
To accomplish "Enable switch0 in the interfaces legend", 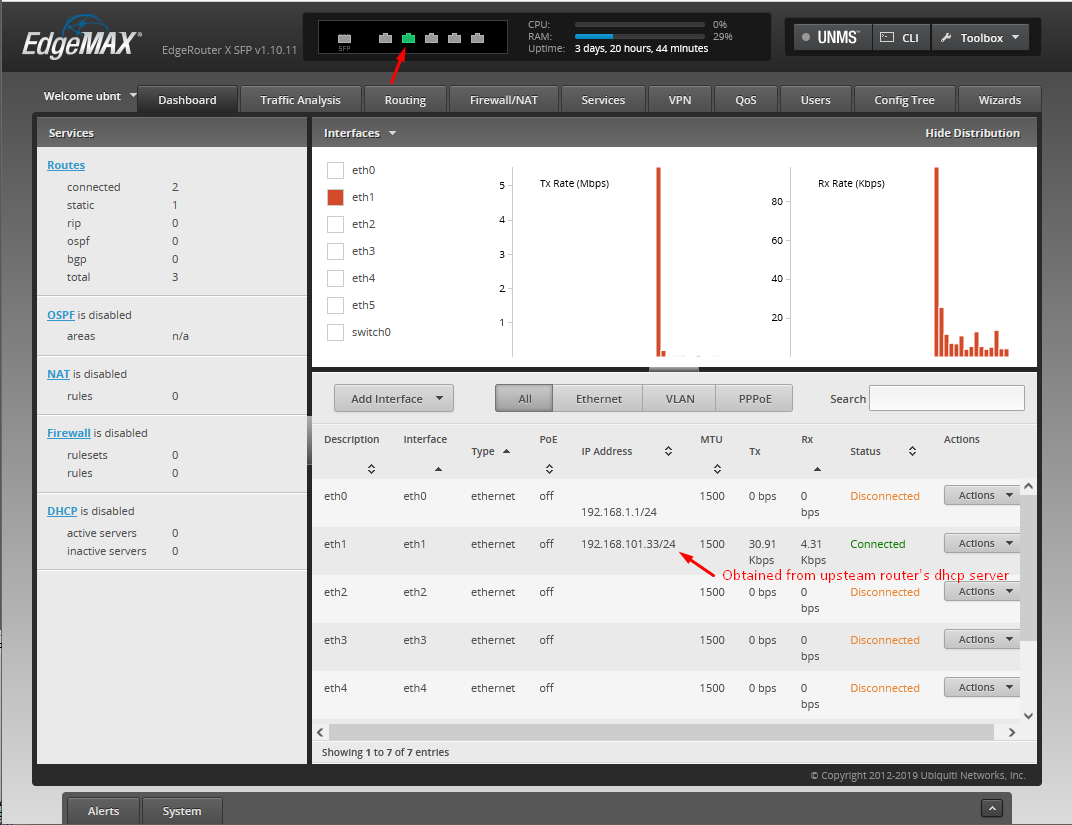I will (336, 332).
